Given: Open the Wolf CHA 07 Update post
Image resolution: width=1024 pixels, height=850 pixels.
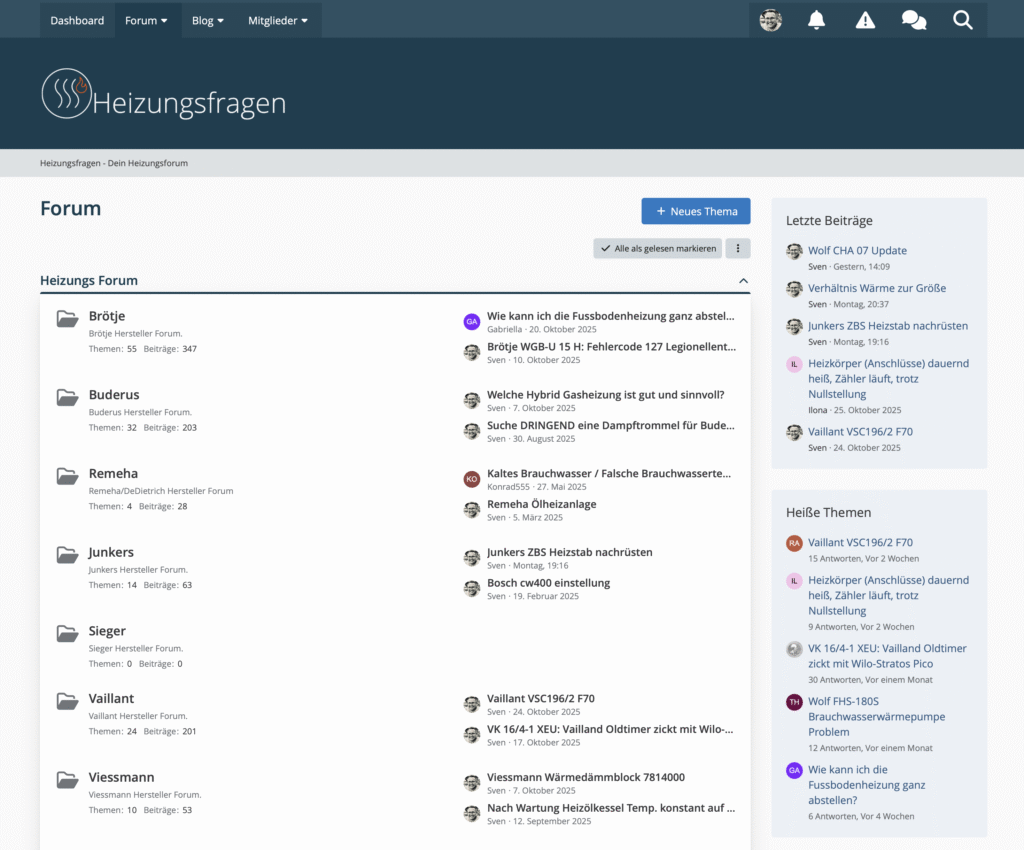Looking at the screenshot, I should click(x=857, y=250).
